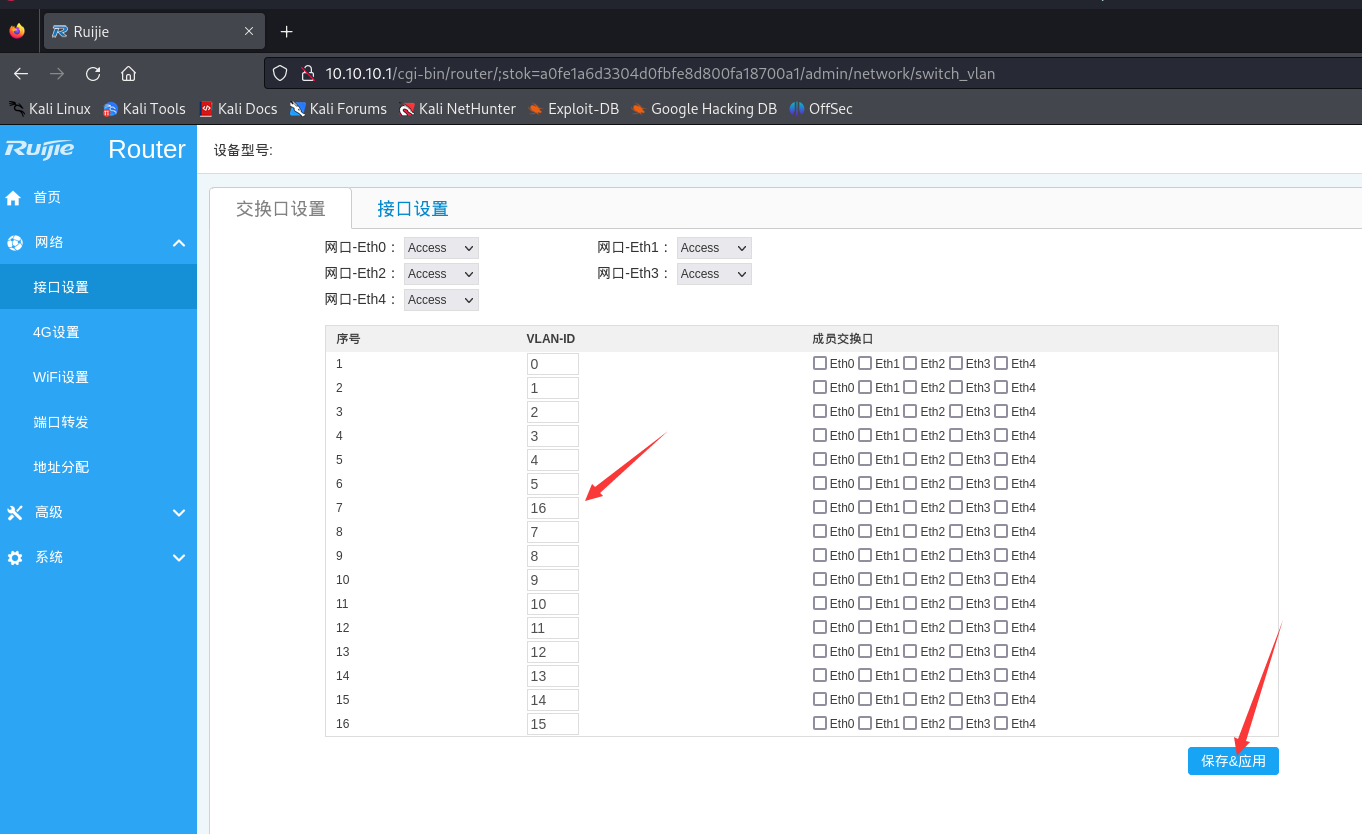This screenshot has height=834, width=1362.
Task: Open the Exploit-DB bookmark
Action: pyautogui.click(x=574, y=108)
